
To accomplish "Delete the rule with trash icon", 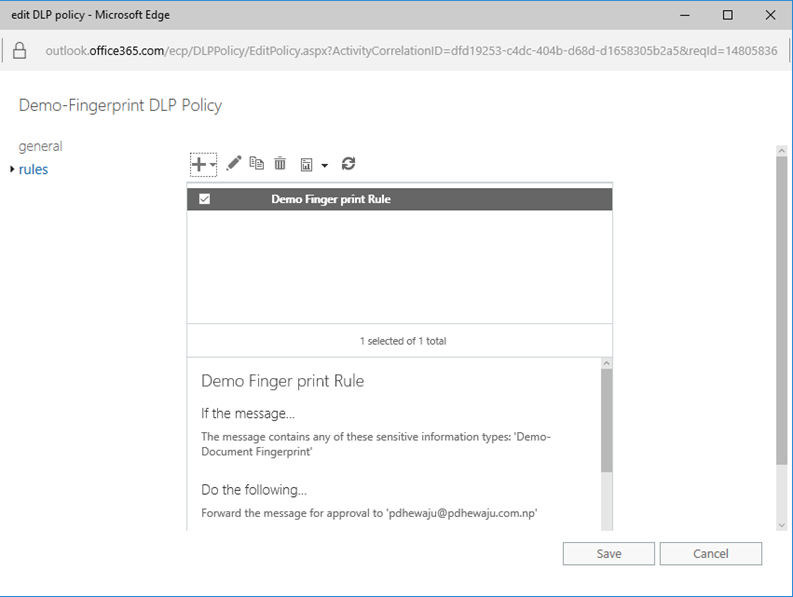I will pos(280,163).
